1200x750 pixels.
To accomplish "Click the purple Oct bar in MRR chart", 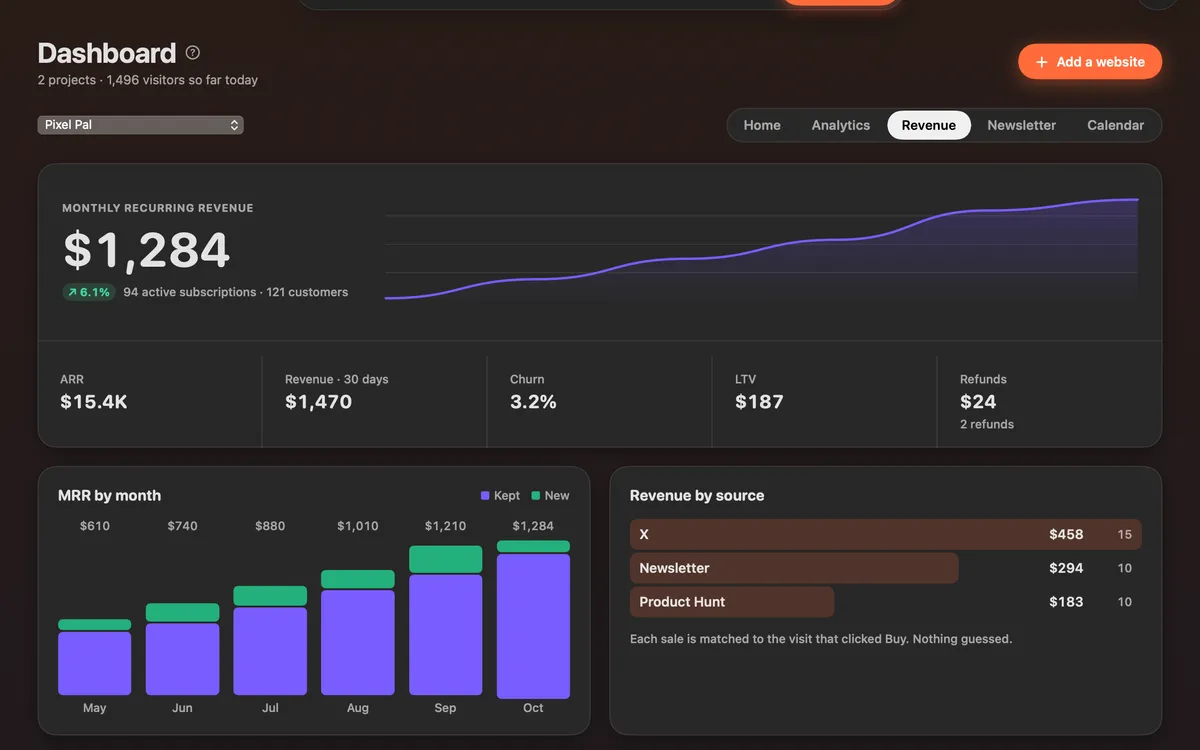I will point(533,626).
